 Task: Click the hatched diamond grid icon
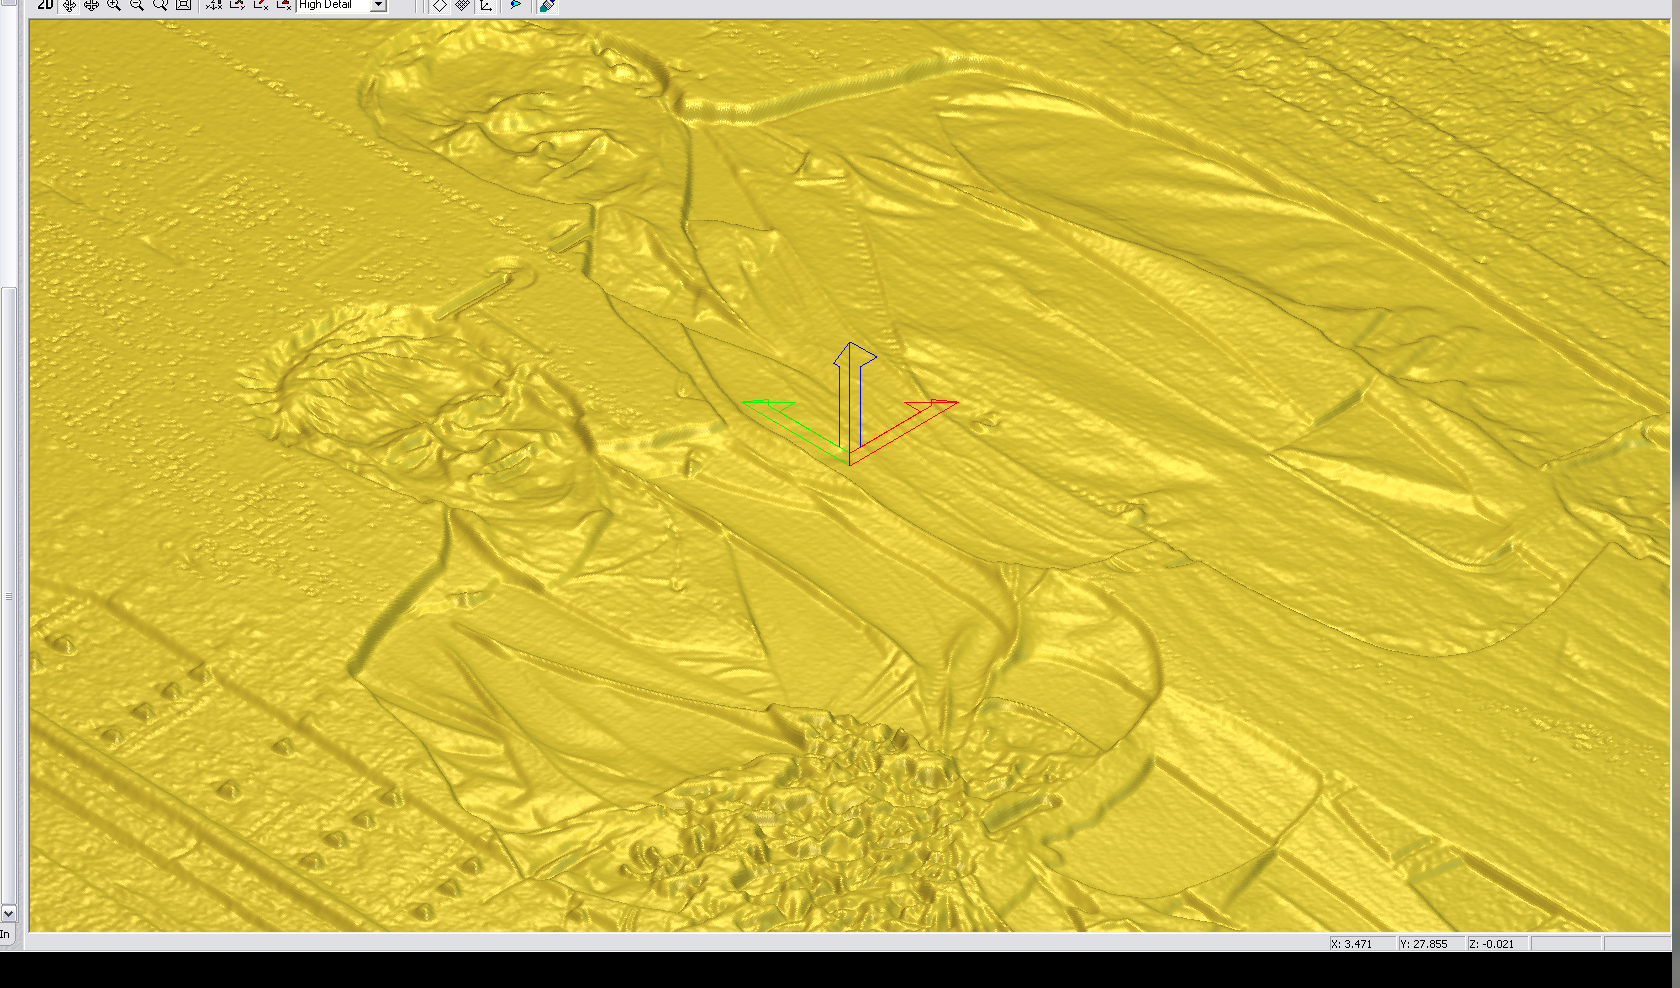[462, 5]
